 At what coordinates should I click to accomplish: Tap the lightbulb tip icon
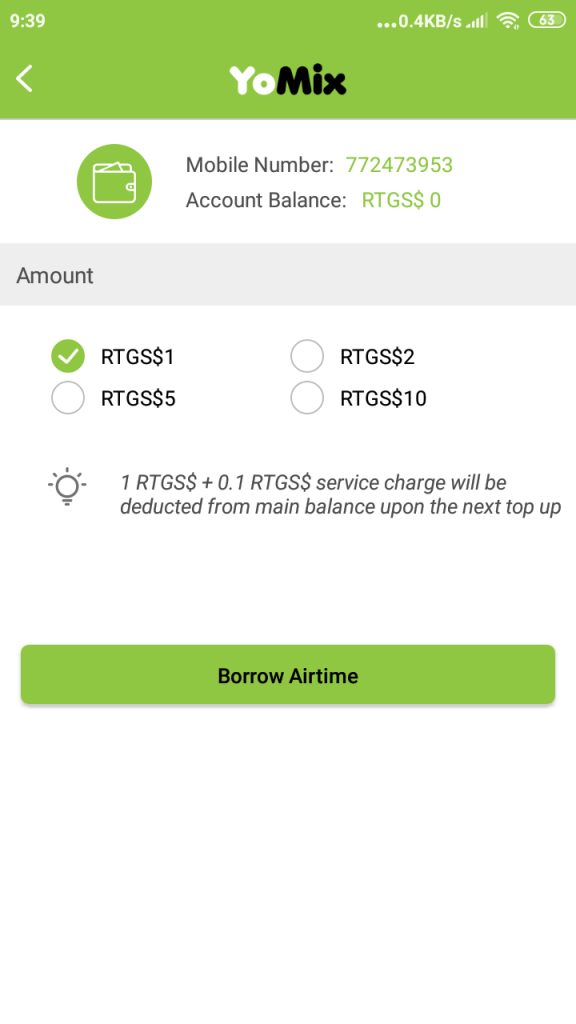point(67,487)
